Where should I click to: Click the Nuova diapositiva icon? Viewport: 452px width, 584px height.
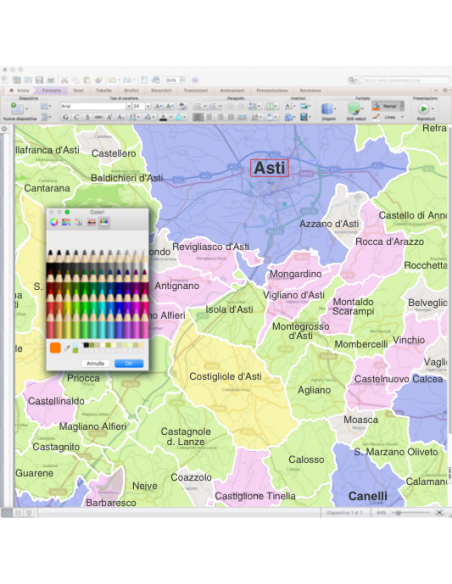17,109
